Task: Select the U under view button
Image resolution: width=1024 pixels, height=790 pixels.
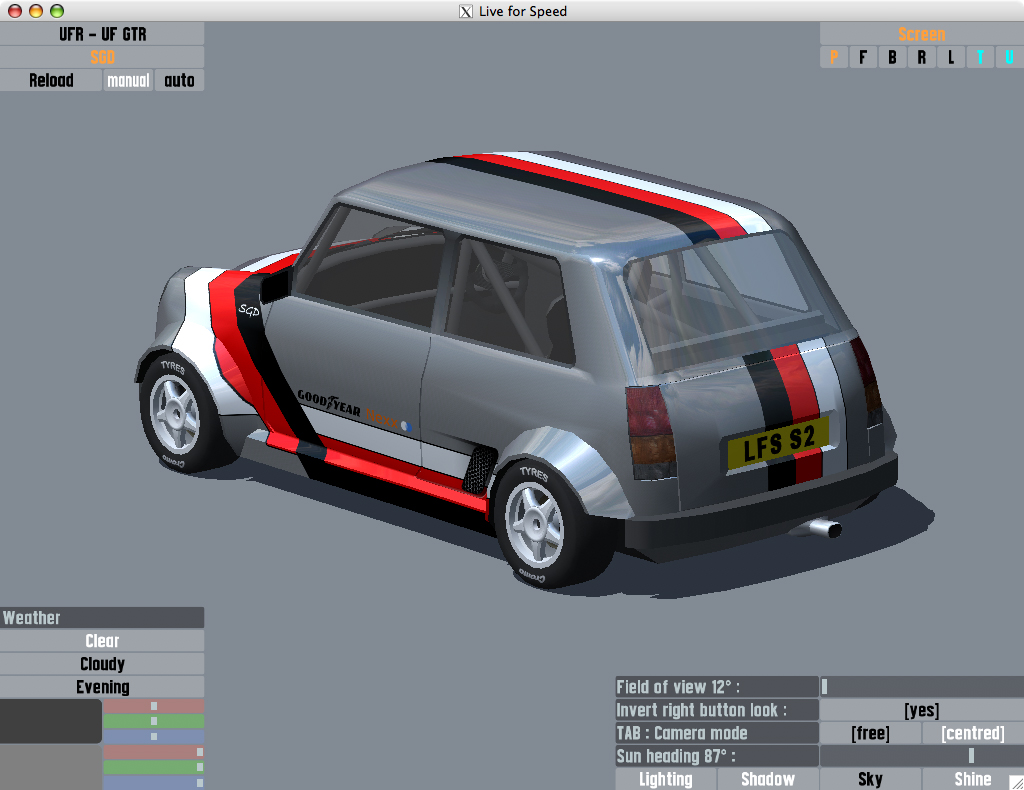Action: [x=1010, y=57]
